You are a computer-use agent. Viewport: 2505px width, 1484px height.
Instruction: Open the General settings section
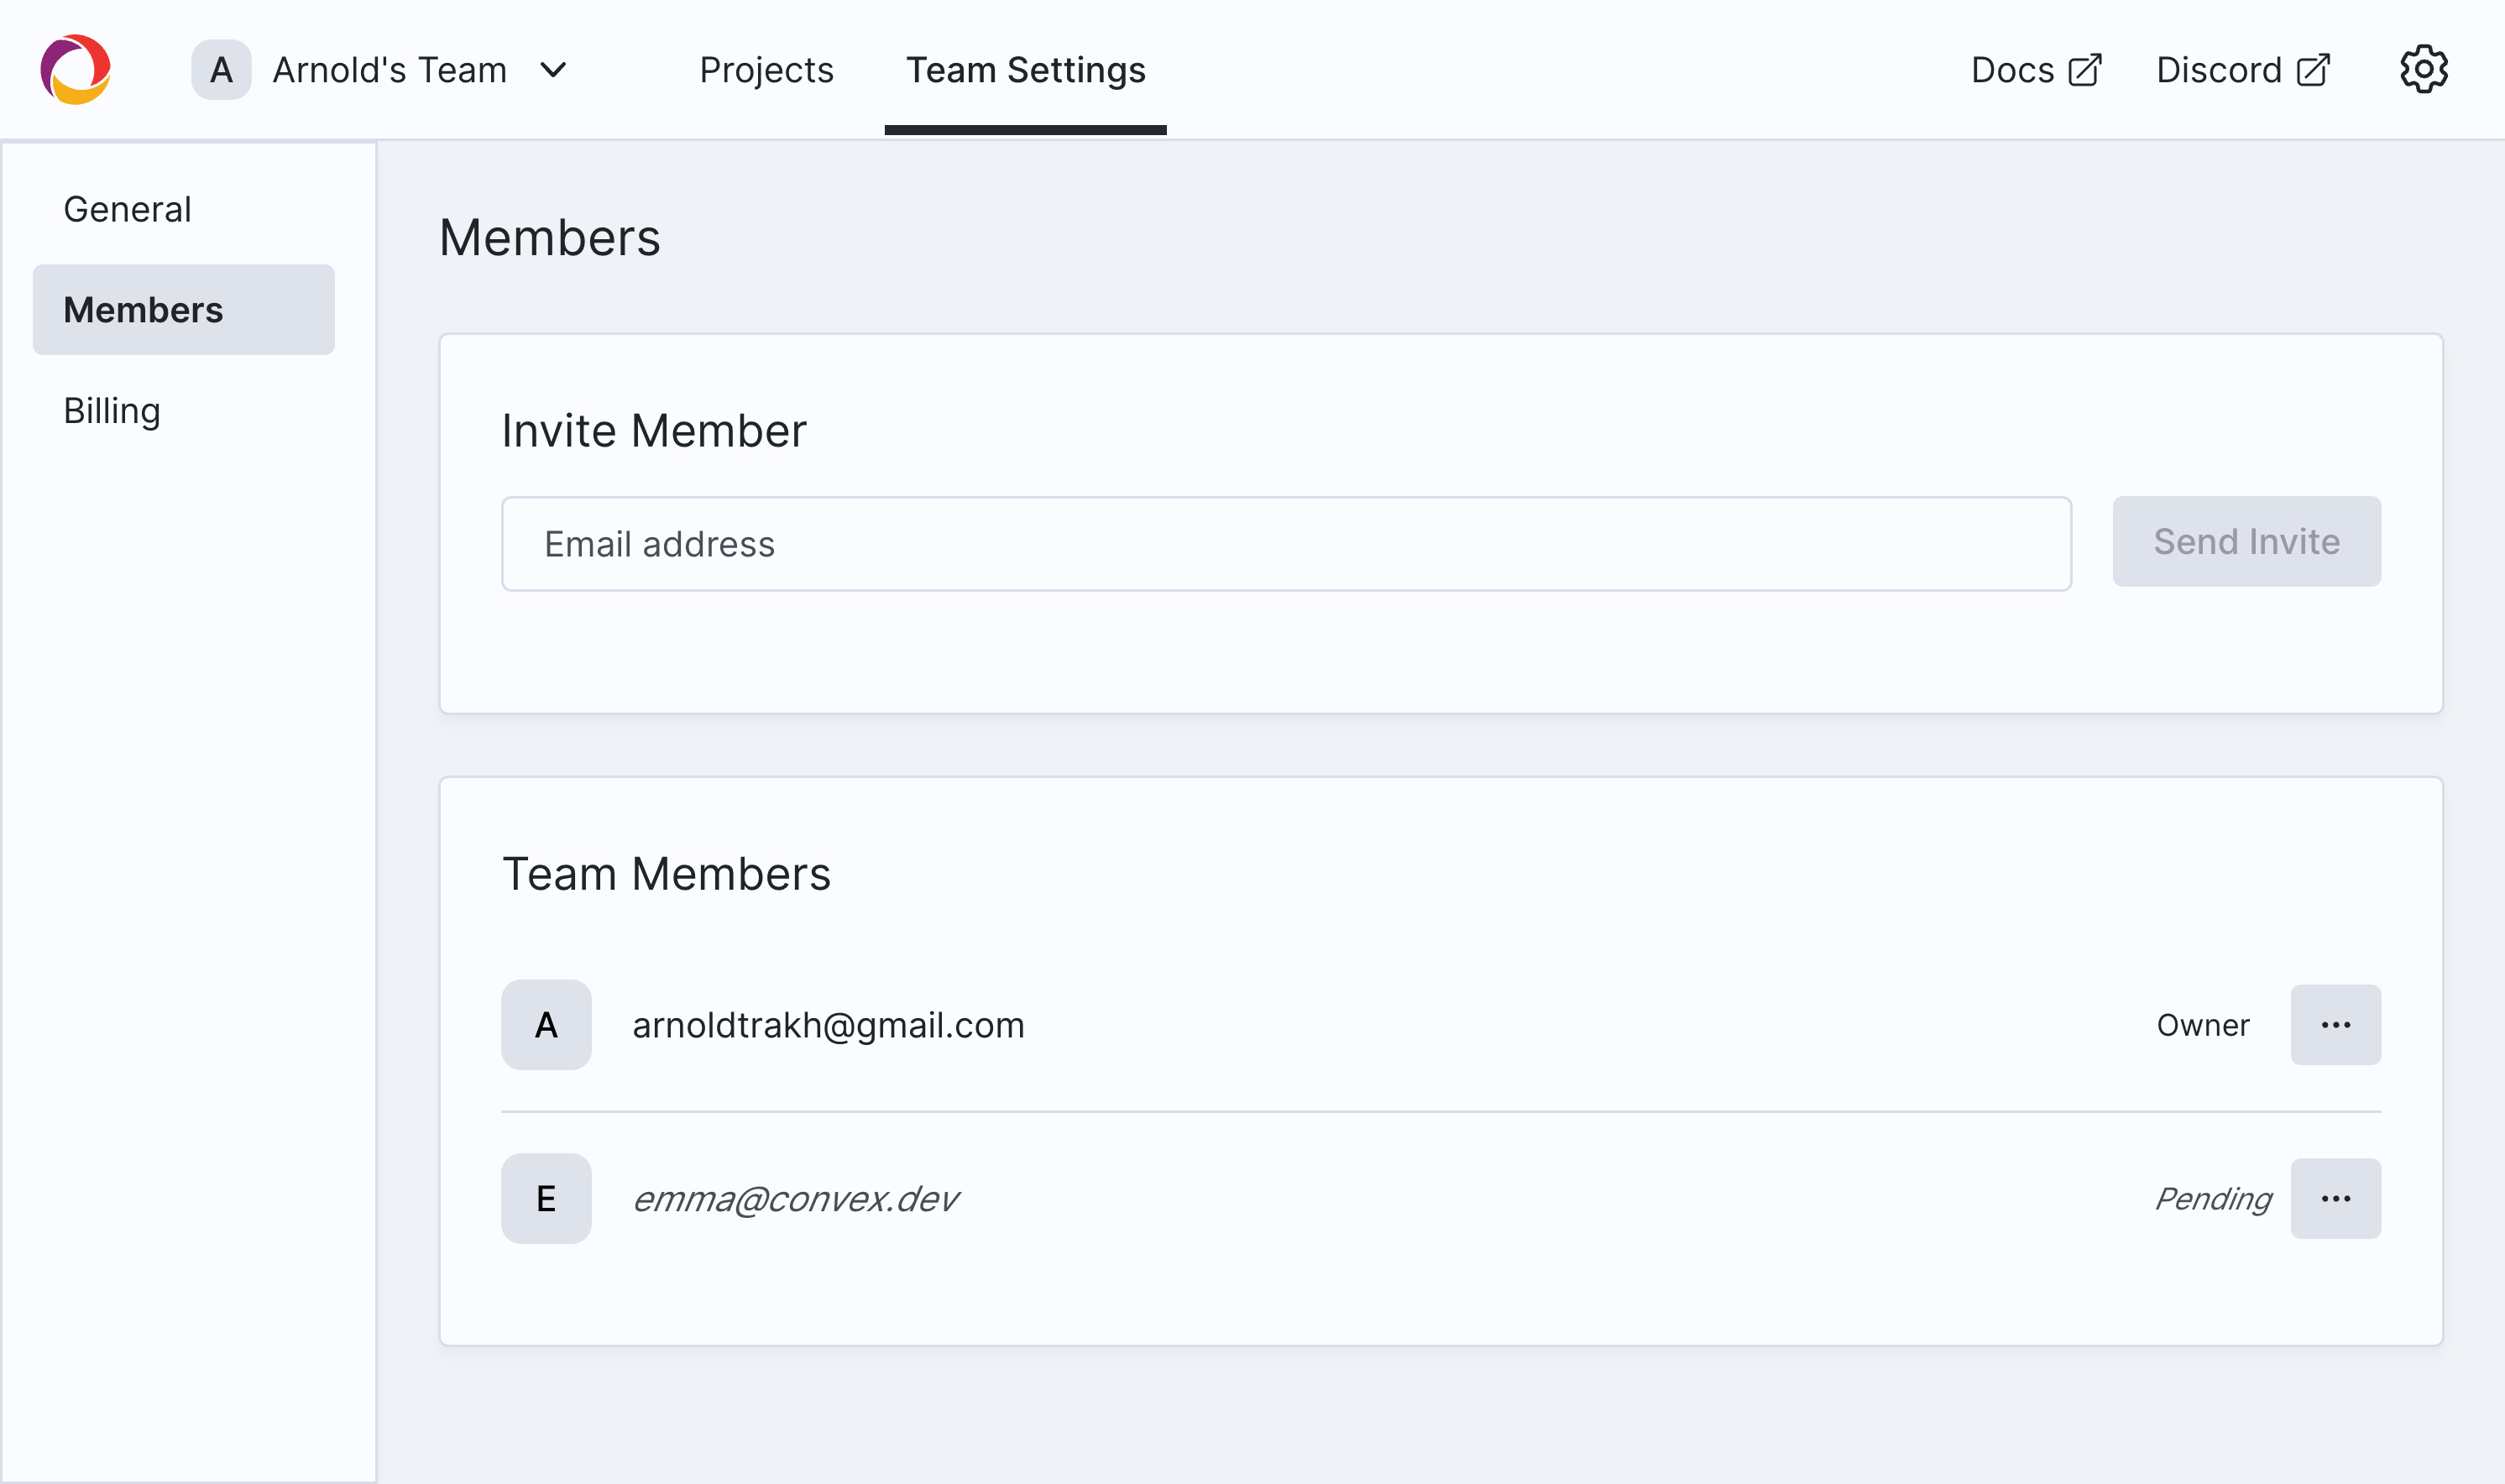[127, 208]
